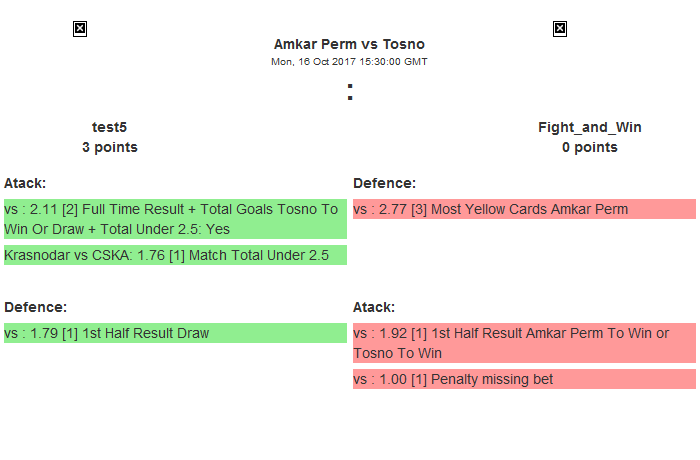Select the green Full Time Result bet row

pos(175,219)
